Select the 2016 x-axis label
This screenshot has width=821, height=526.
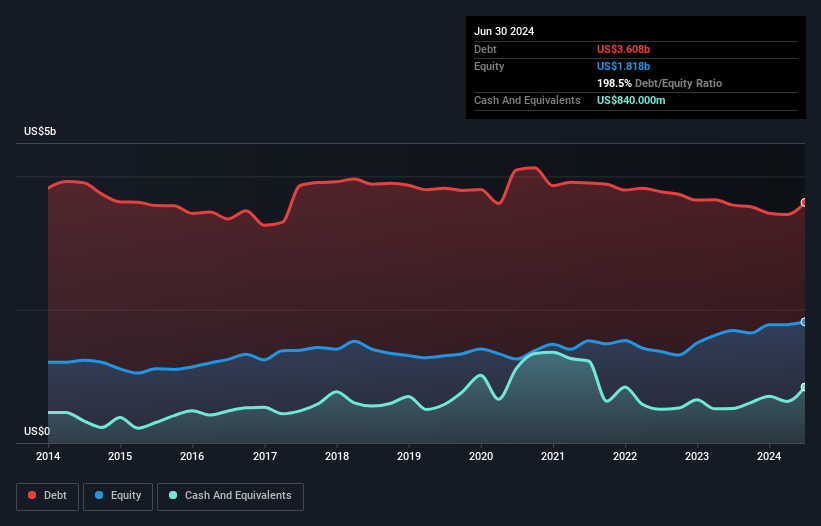pos(192,456)
